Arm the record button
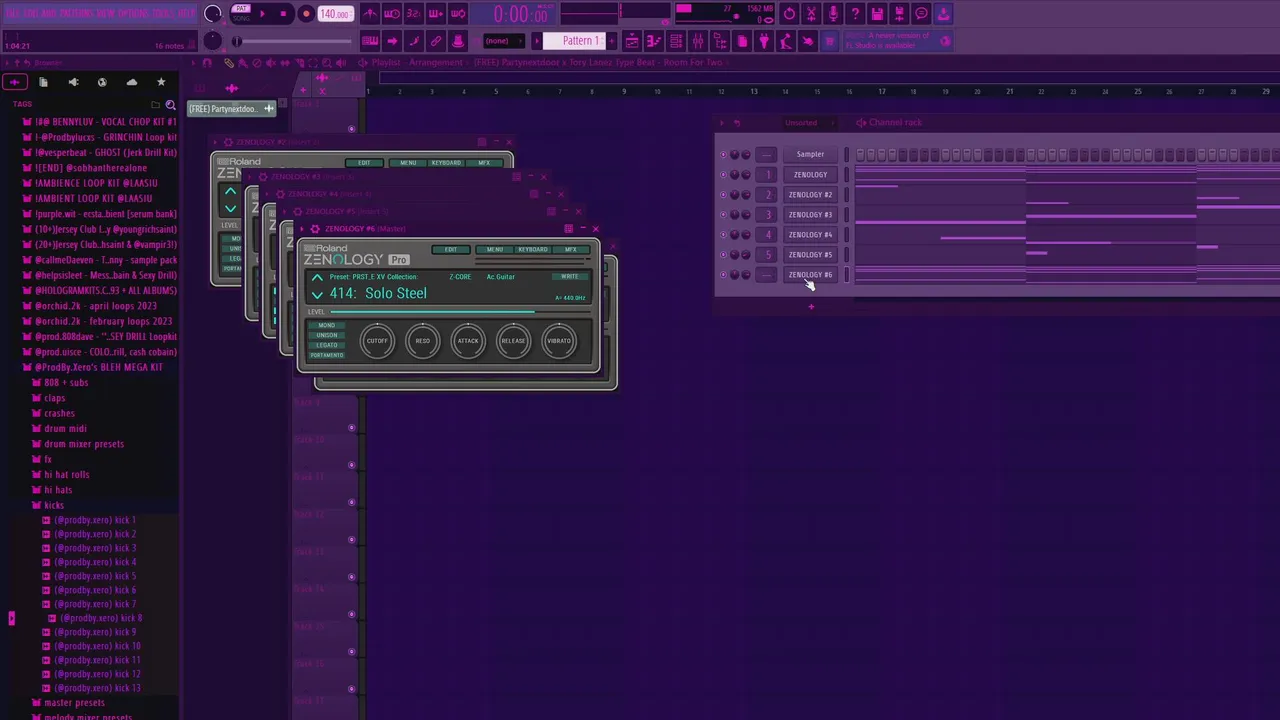1280x720 pixels. (x=306, y=14)
